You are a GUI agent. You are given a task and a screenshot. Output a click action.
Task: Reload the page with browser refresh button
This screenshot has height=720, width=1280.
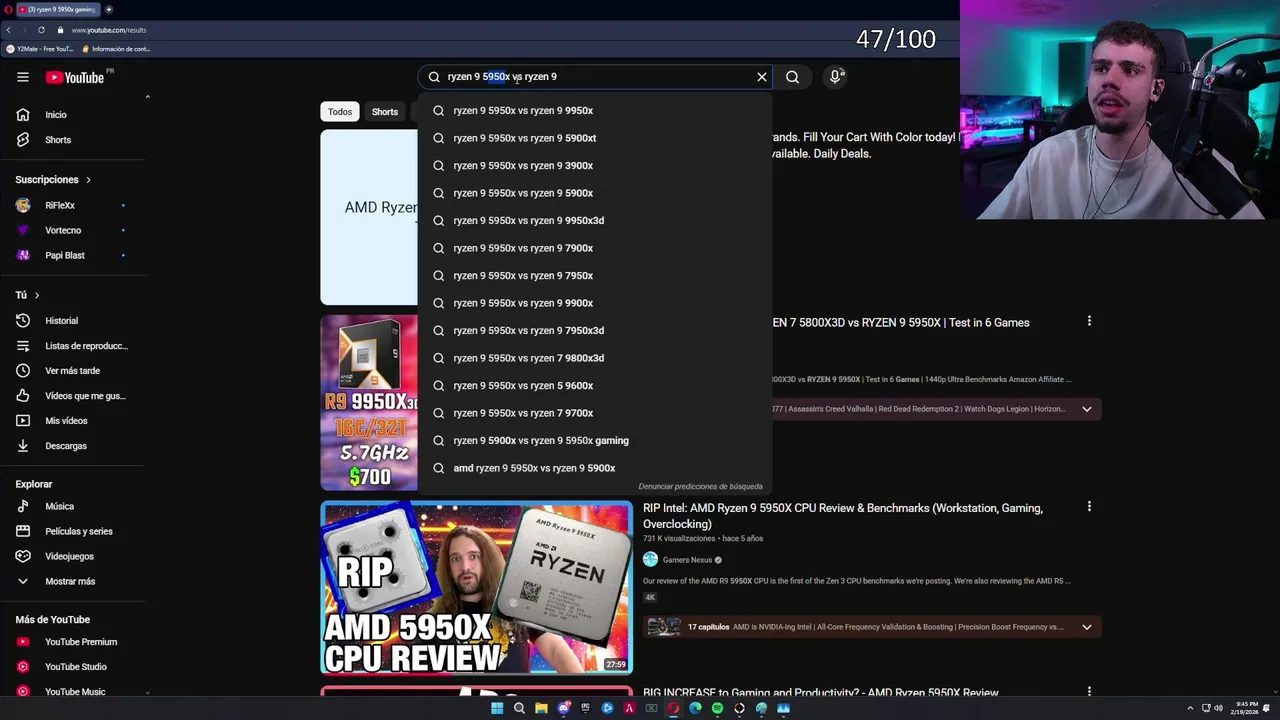[x=41, y=30]
